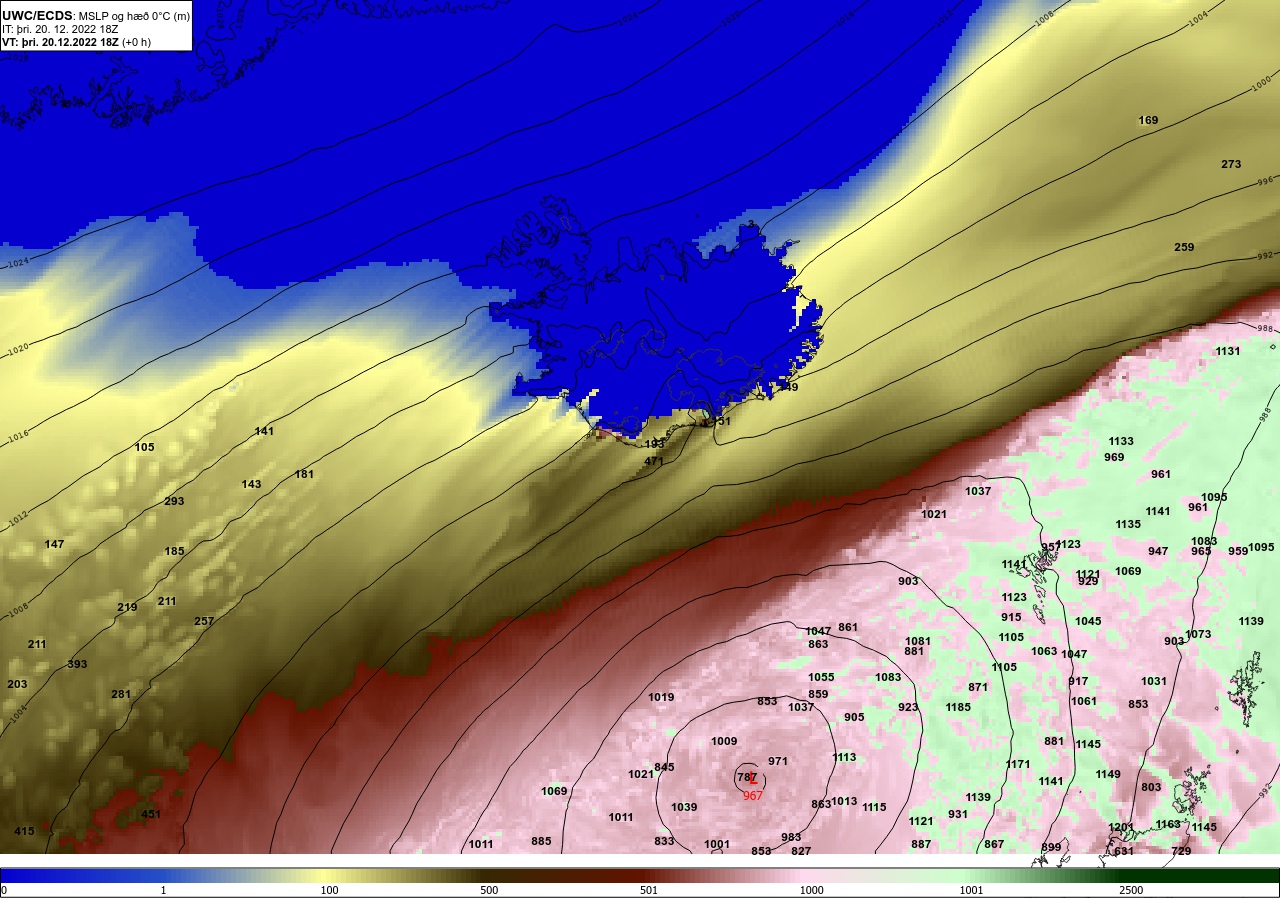Viewport: 1280px width, 898px height.
Task: Click the height value 415
Action: pos(24,831)
